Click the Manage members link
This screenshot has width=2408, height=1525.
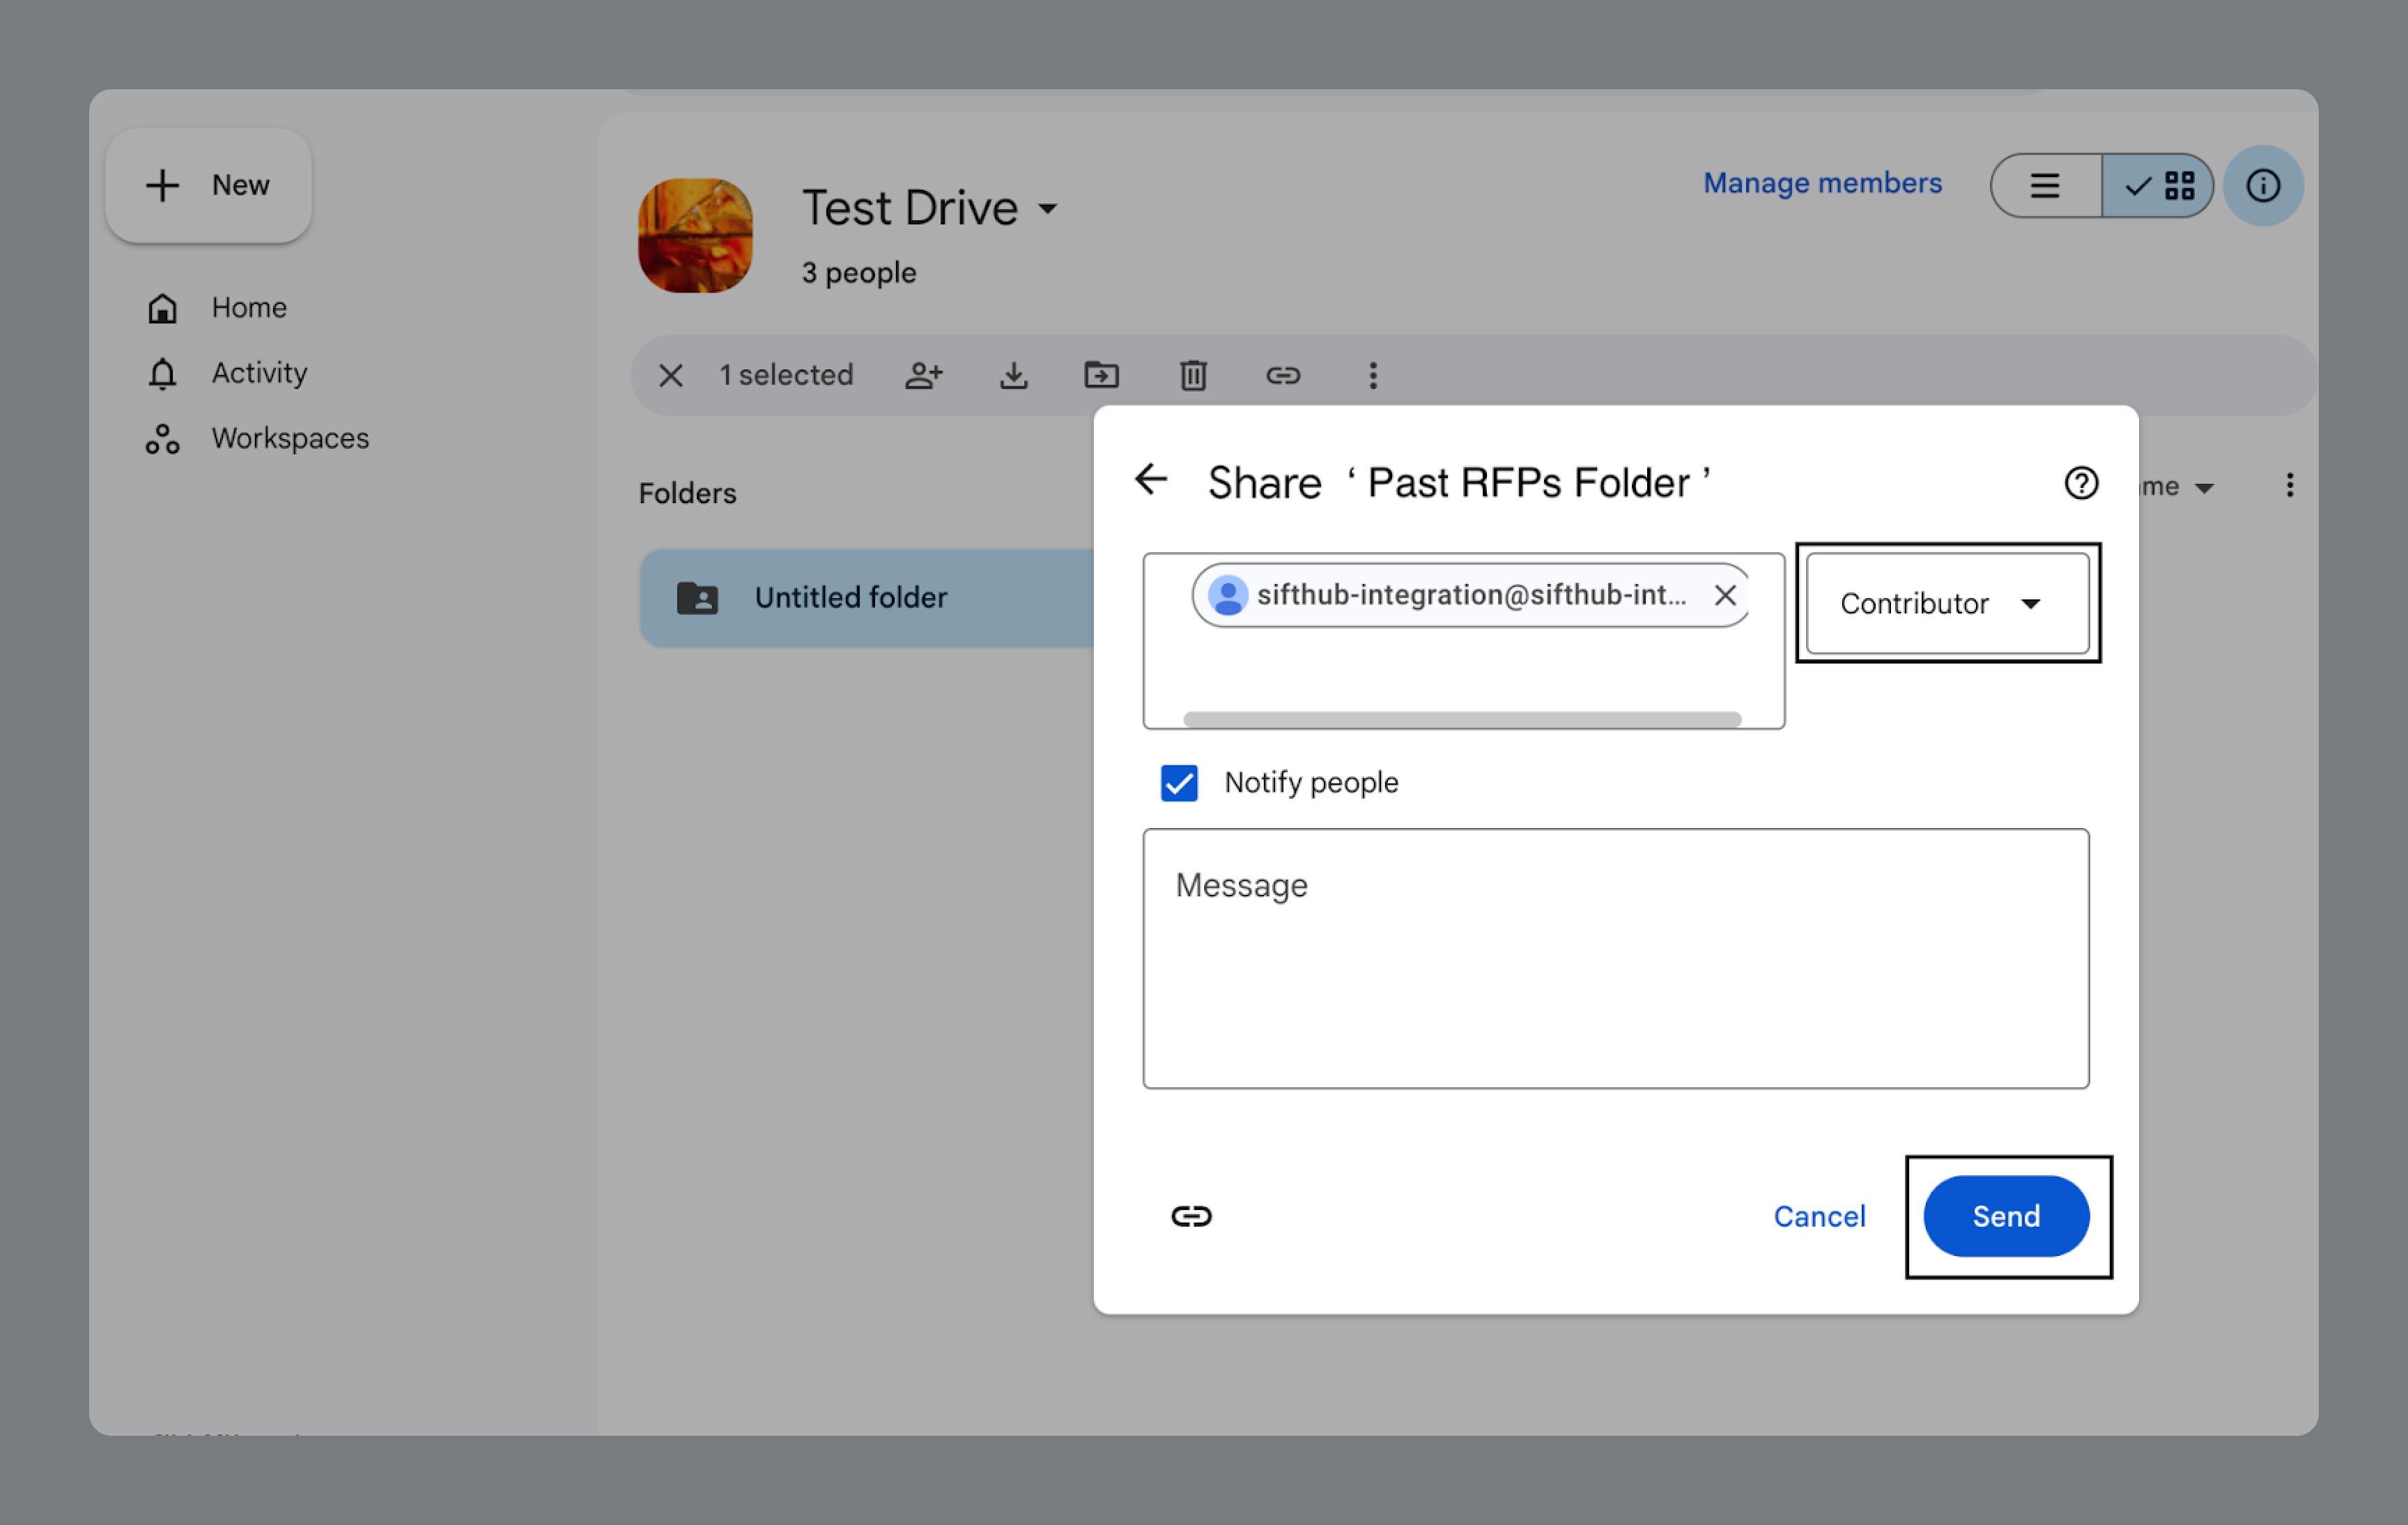[1822, 183]
